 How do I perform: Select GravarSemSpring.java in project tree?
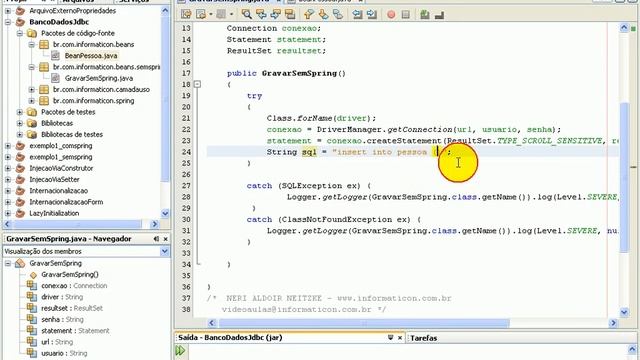tap(99, 78)
